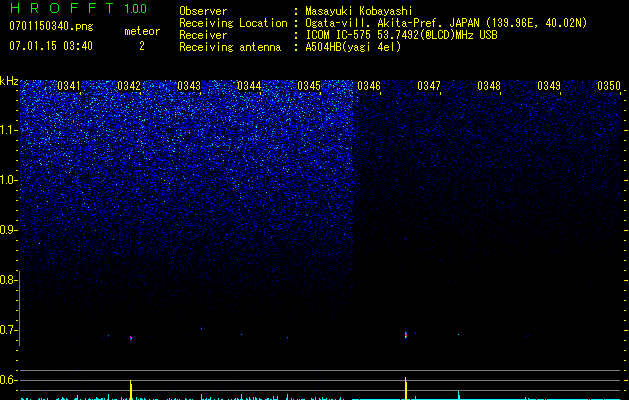Click the 0349 time marker
This screenshot has width=629, height=400.
(x=549, y=86)
